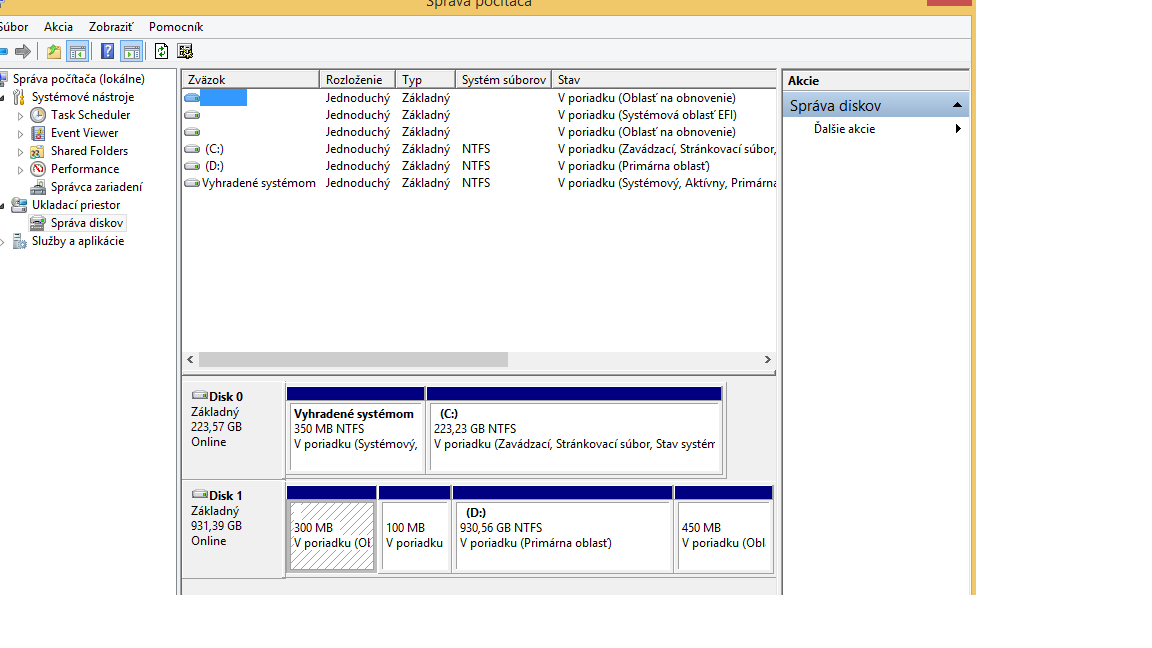
Task: Click the Správca zariadení device icon
Action: coord(38,187)
